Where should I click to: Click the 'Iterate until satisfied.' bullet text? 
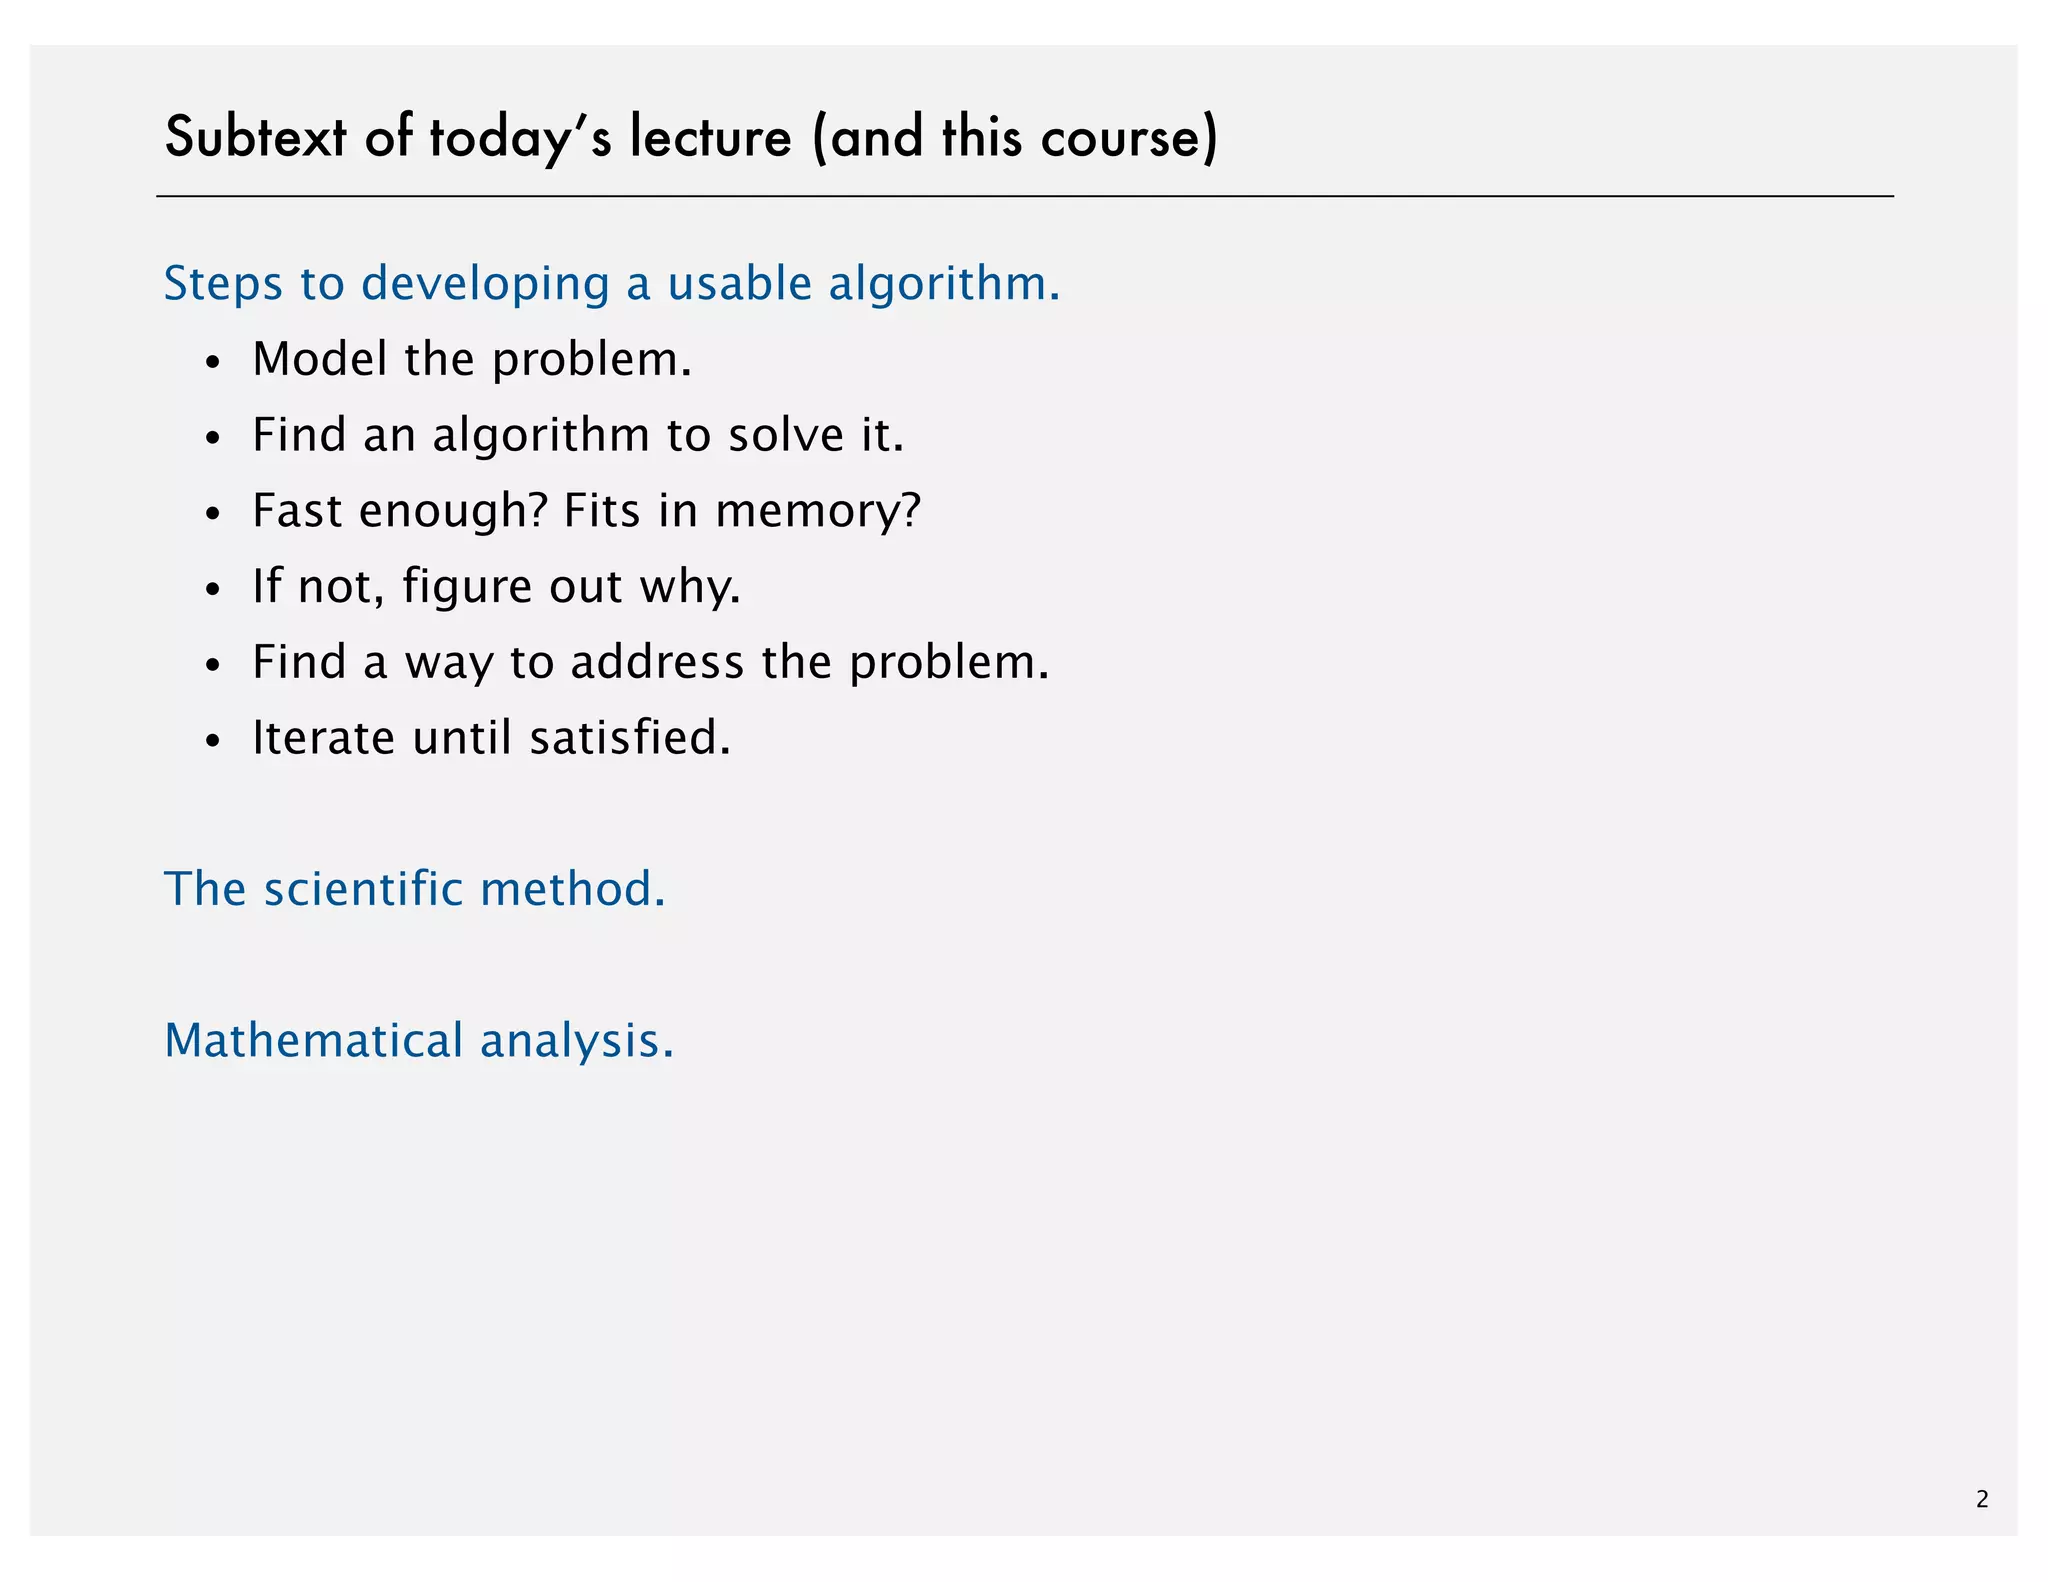[491, 738]
